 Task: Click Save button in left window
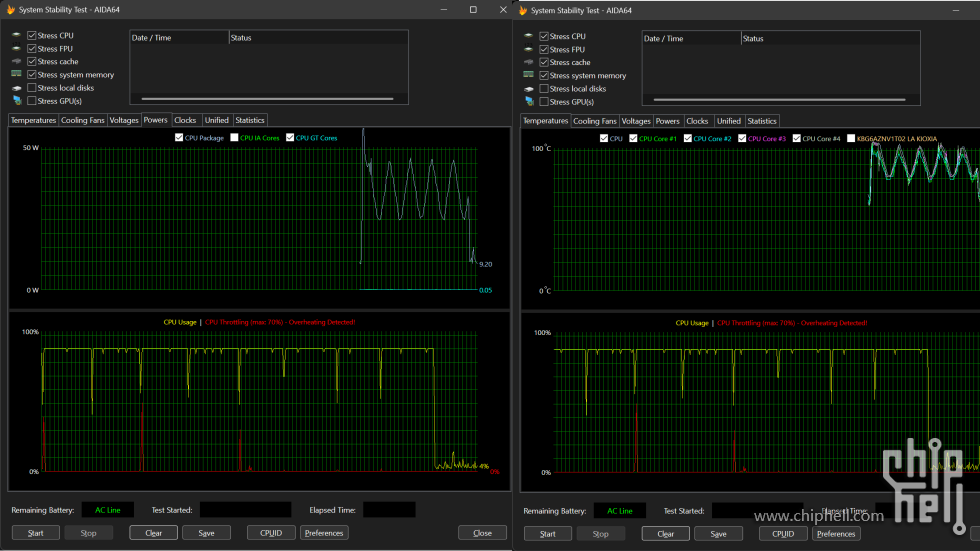point(206,533)
